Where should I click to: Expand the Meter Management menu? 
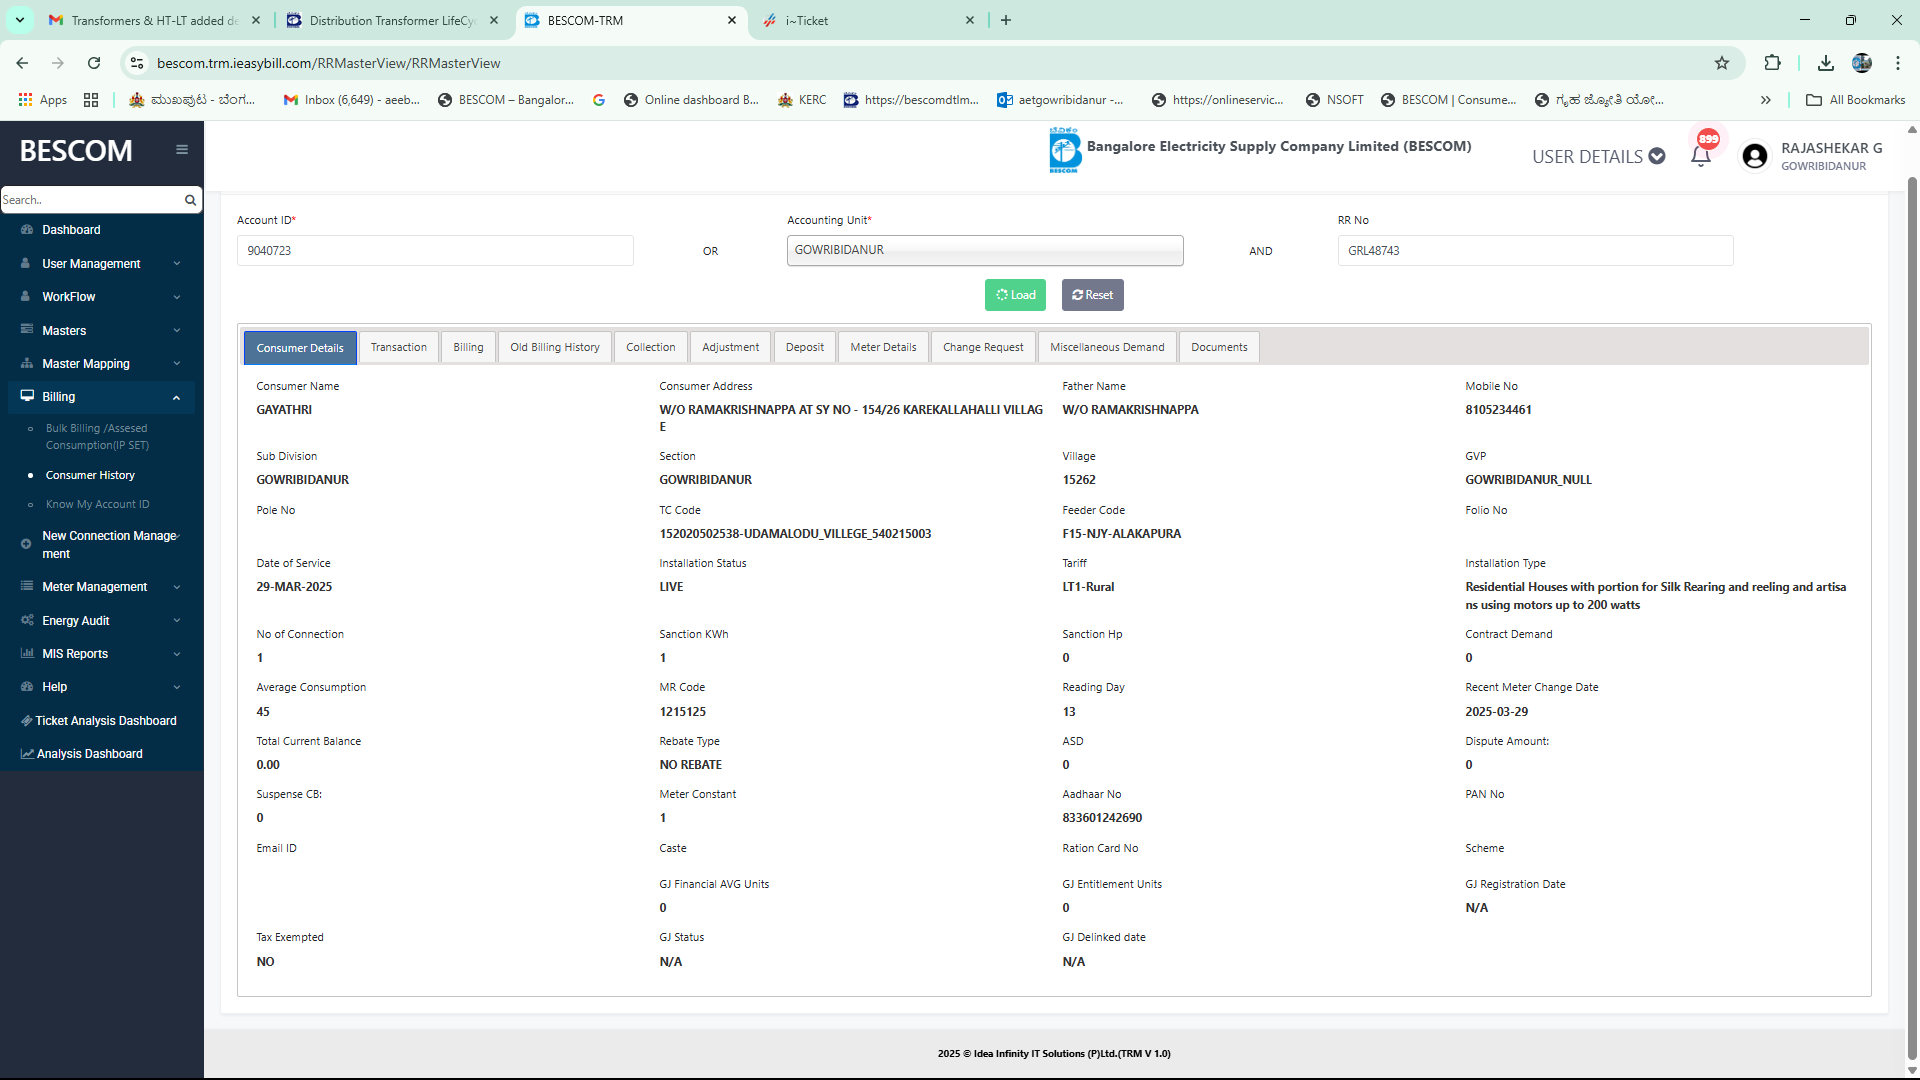coord(100,587)
